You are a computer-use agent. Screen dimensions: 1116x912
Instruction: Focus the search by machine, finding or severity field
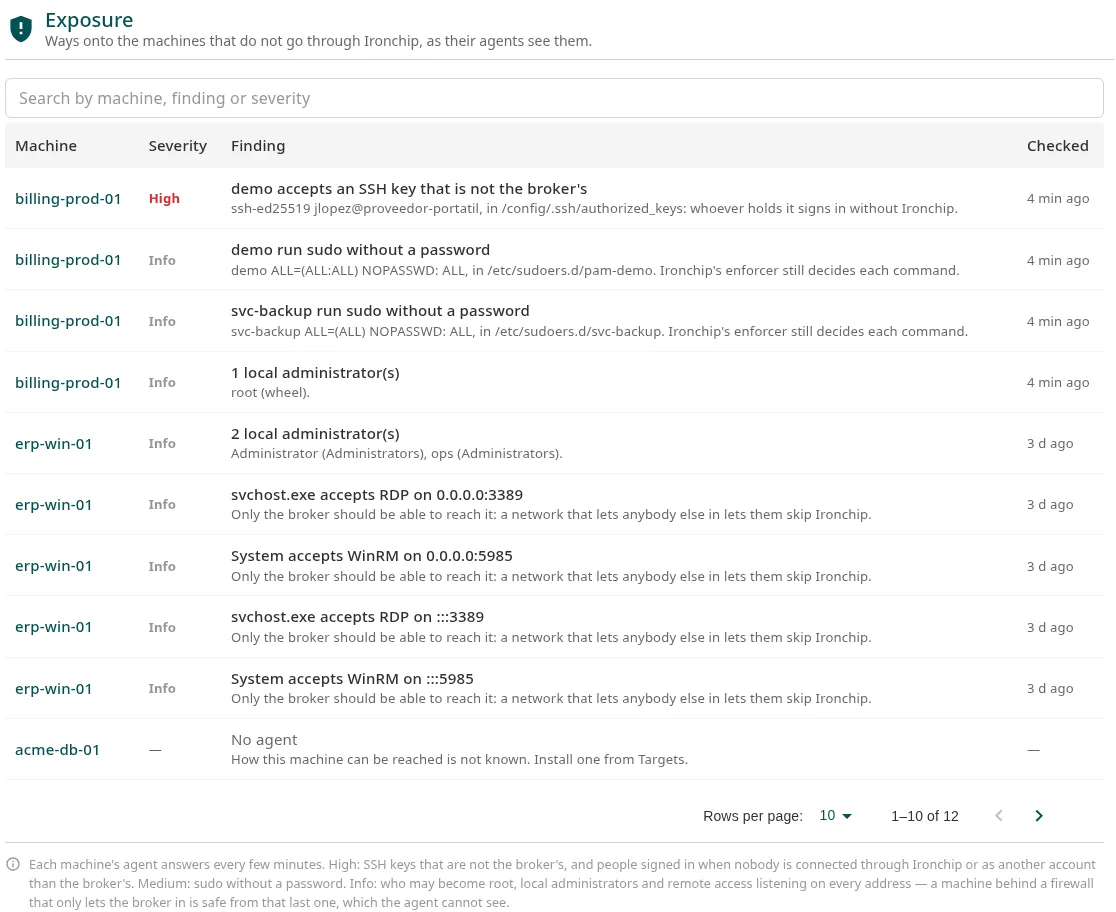click(x=554, y=98)
